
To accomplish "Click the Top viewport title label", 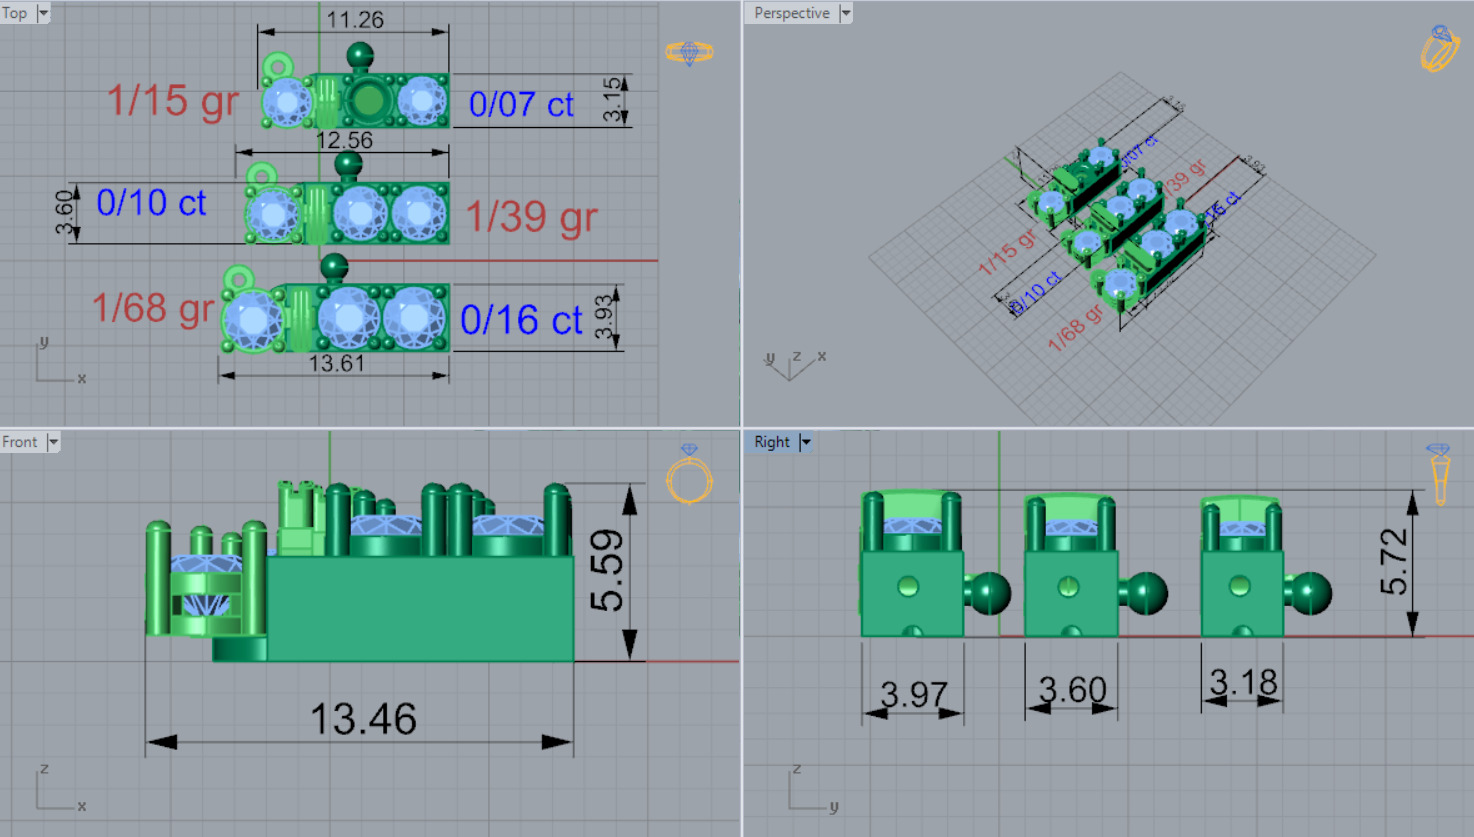I will [x=15, y=13].
